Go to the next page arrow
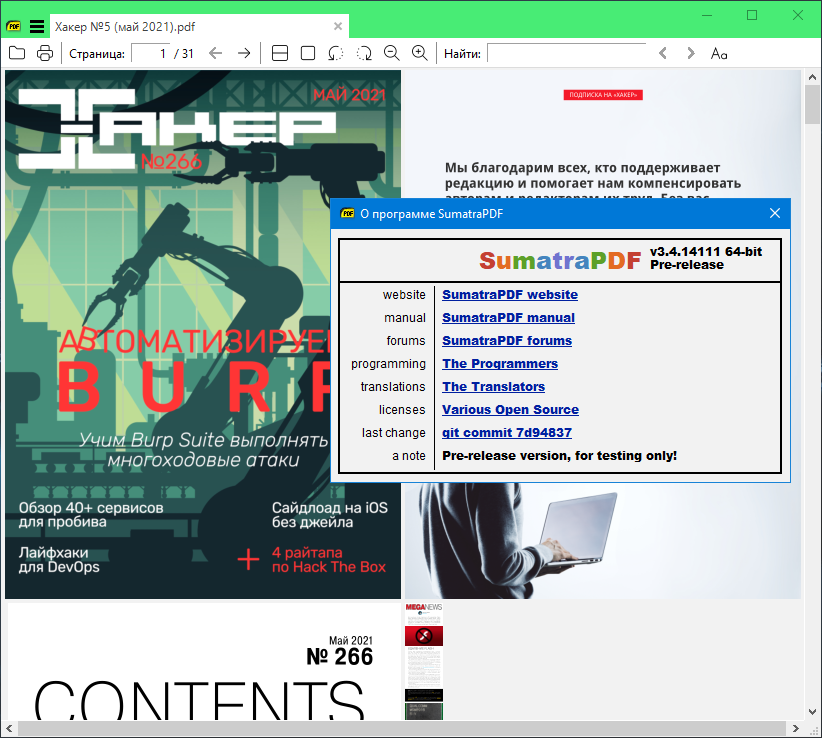This screenshot has width=822, height=738. 244,53
